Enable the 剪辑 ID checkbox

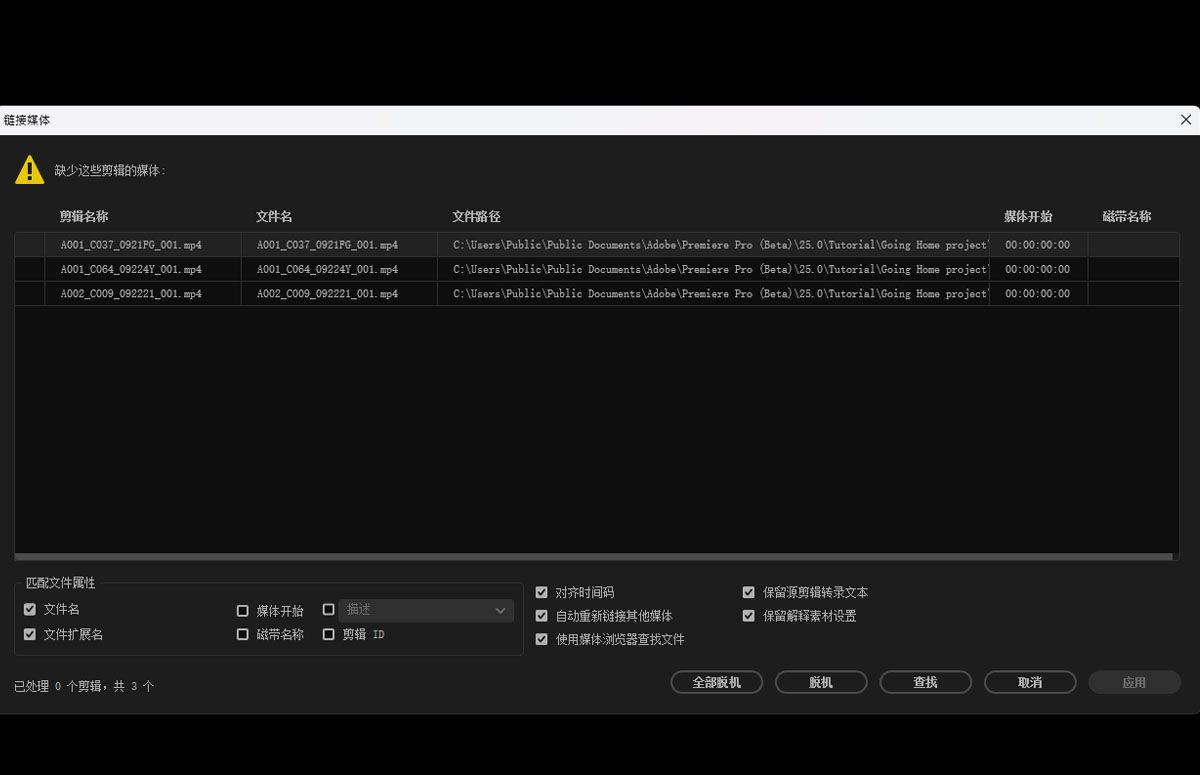328,634
